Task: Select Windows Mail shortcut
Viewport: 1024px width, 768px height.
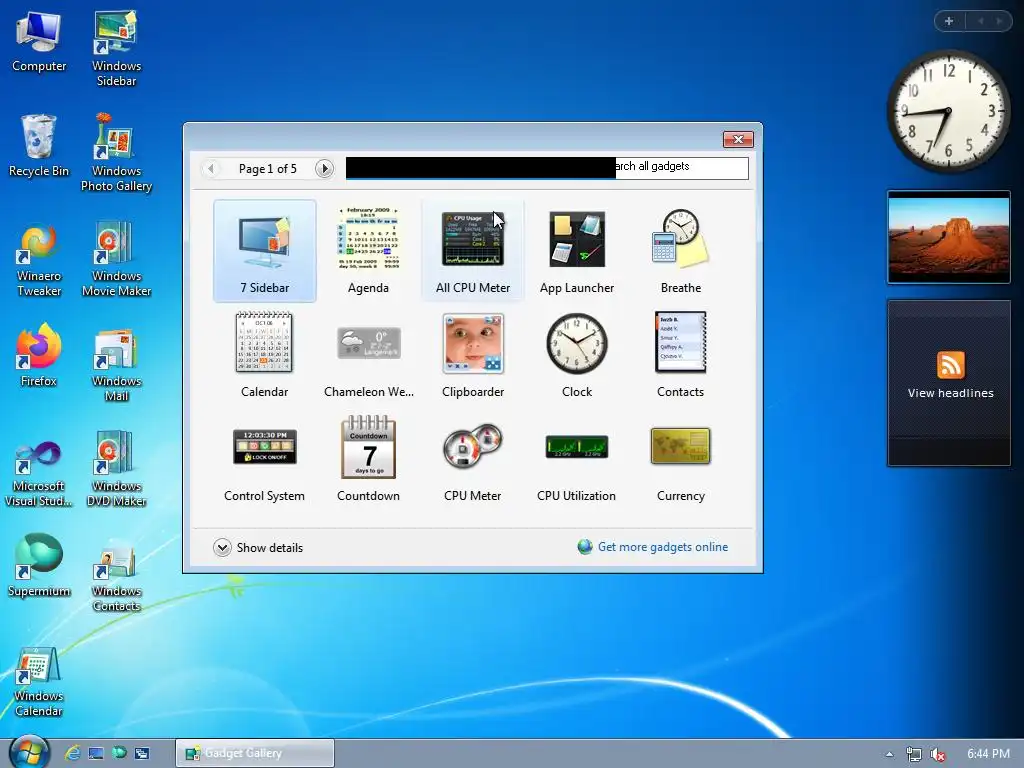Action: coord(116,364)
